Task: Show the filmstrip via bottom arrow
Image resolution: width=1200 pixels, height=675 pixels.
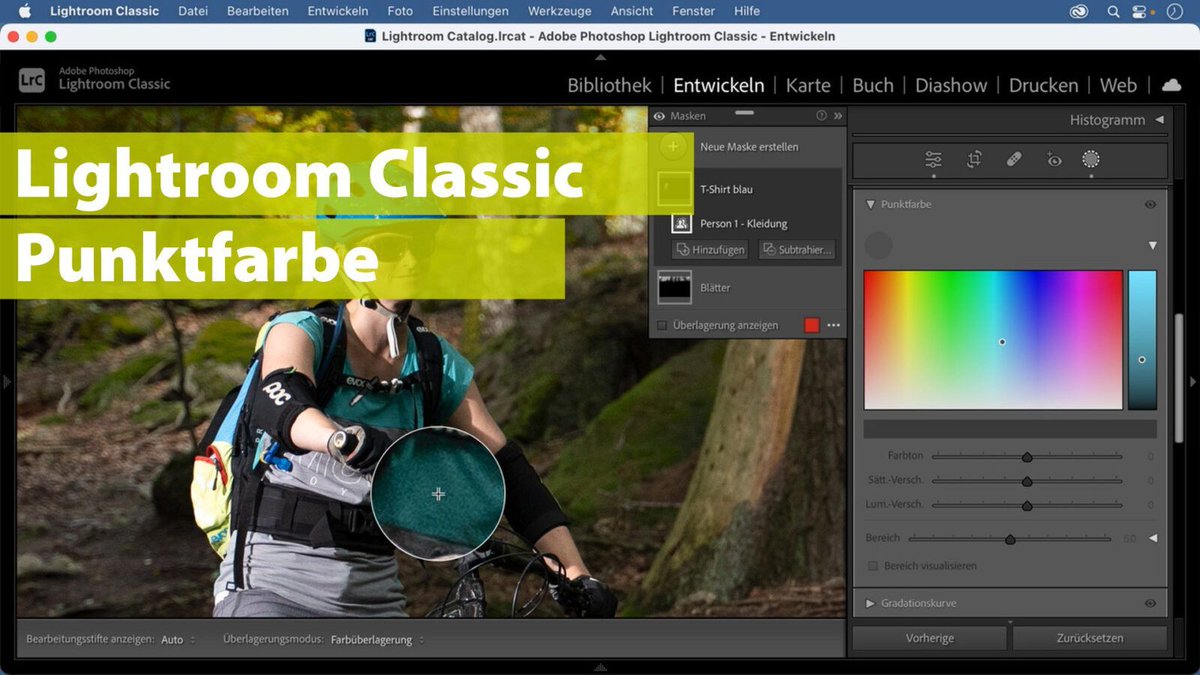Action: click(600, 668)
